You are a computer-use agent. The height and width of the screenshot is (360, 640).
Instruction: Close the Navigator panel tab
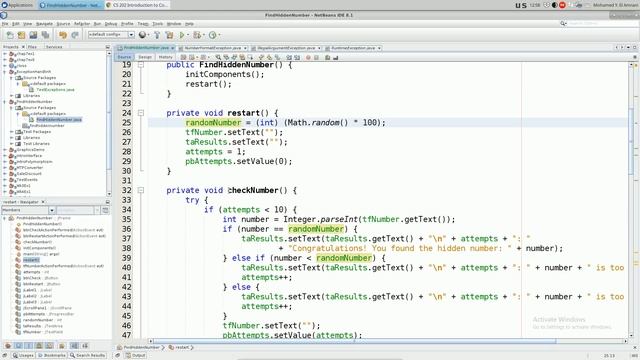tap(43, 202)
